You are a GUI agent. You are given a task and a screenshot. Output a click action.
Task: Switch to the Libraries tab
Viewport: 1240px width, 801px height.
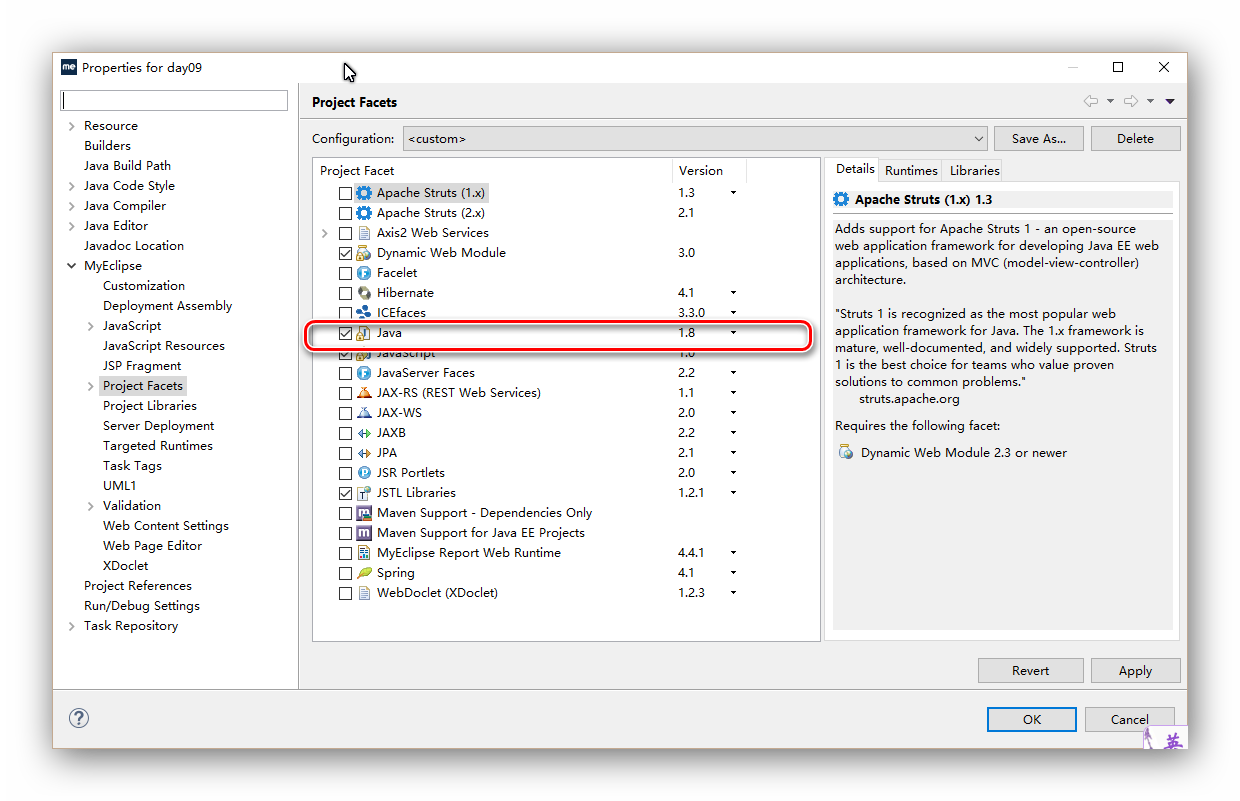pyautogui.click(x=975, y=170)
